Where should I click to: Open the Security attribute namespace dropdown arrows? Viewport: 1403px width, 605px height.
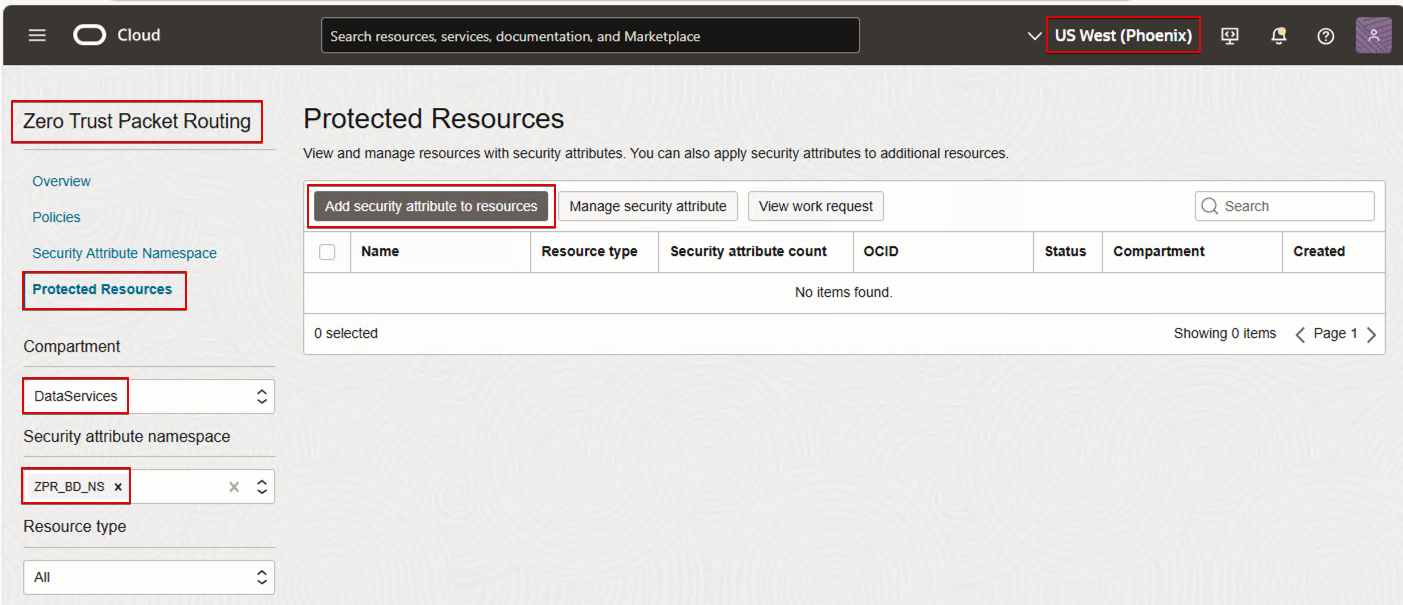(x=262, y=487)
